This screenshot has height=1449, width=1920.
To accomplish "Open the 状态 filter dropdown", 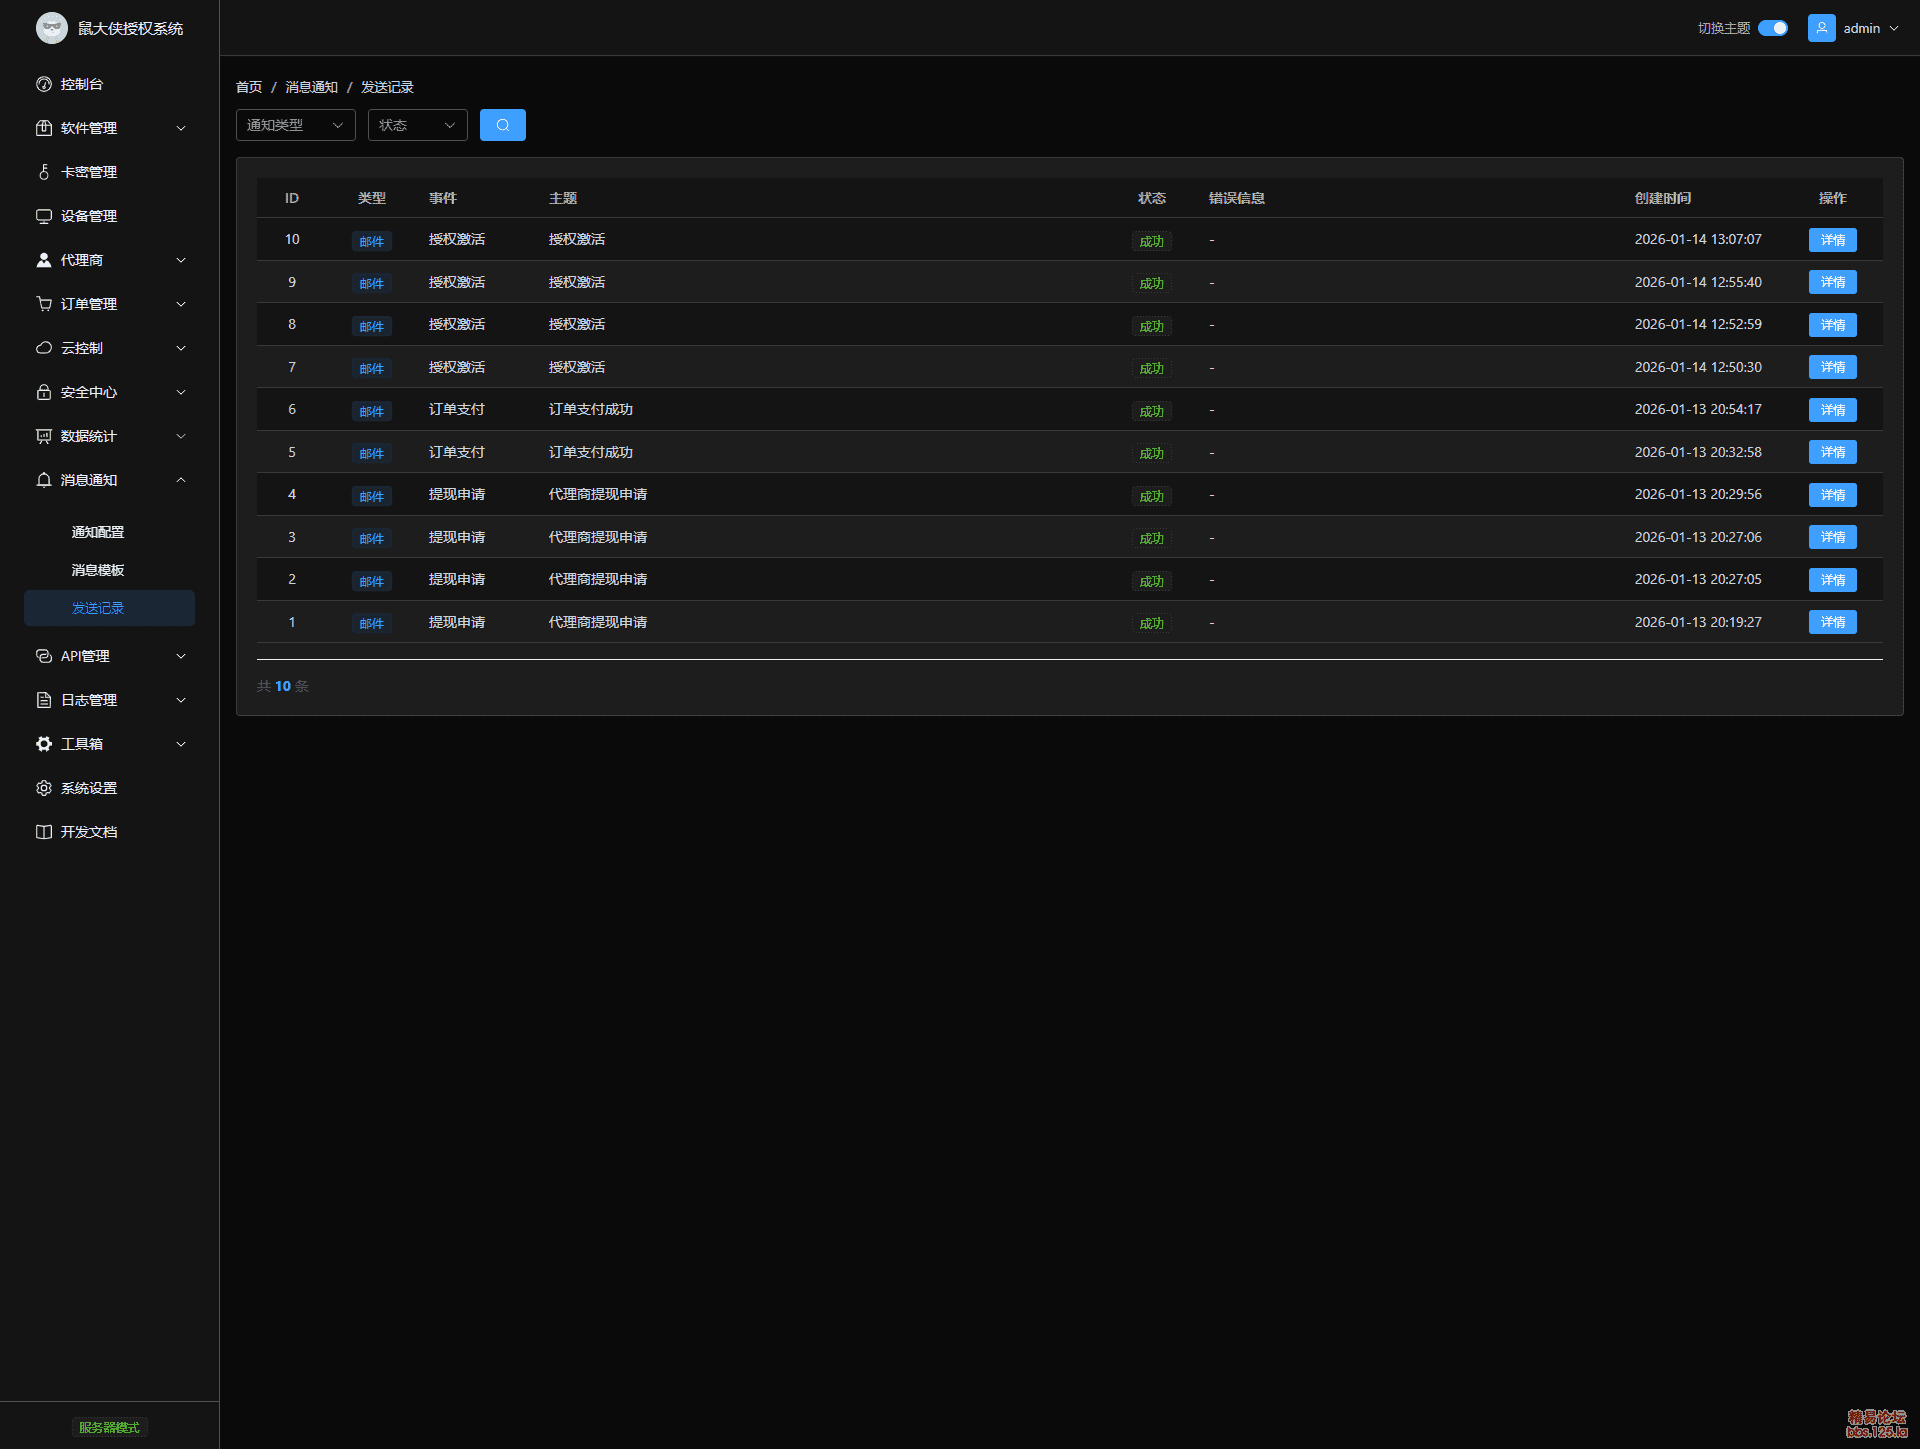I will (x=418, y=125).
